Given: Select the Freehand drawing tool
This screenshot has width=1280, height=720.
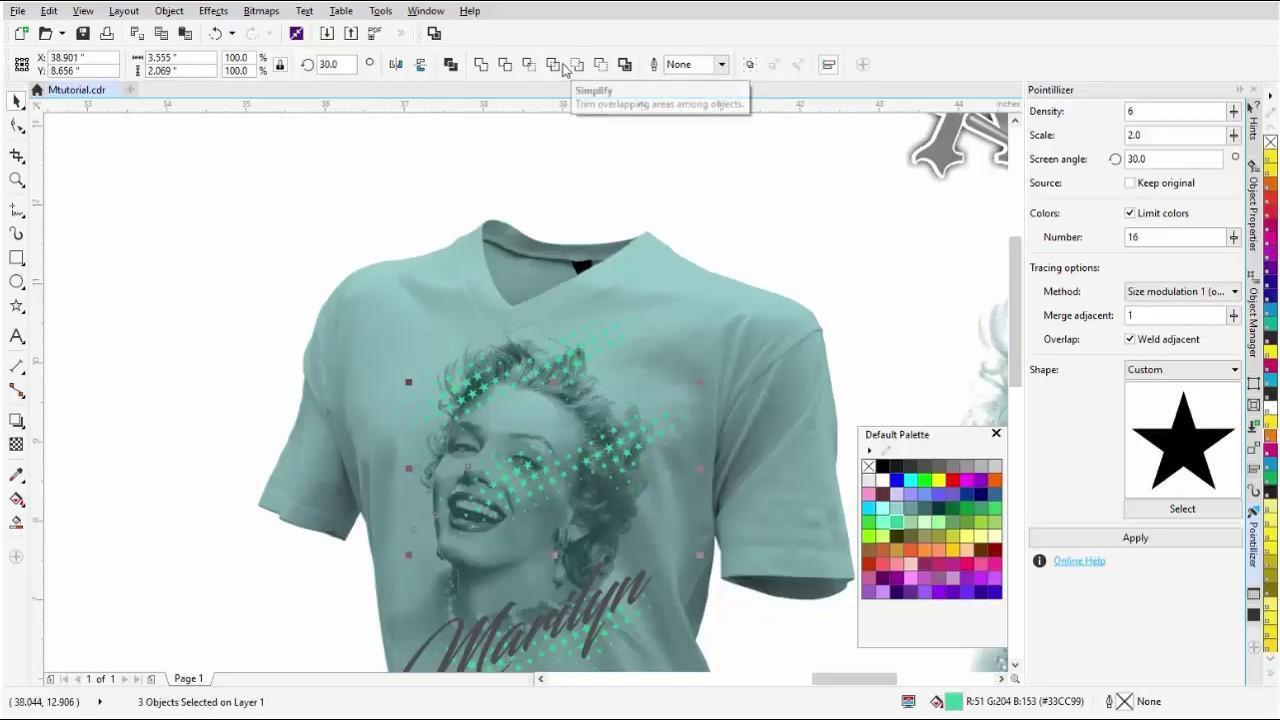Looking at the screenshot, I should (17, 210).
